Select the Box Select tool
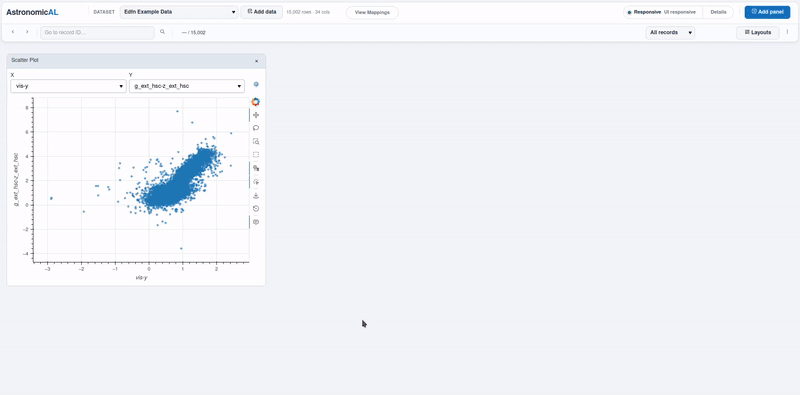800x395 pixels. 256,155
